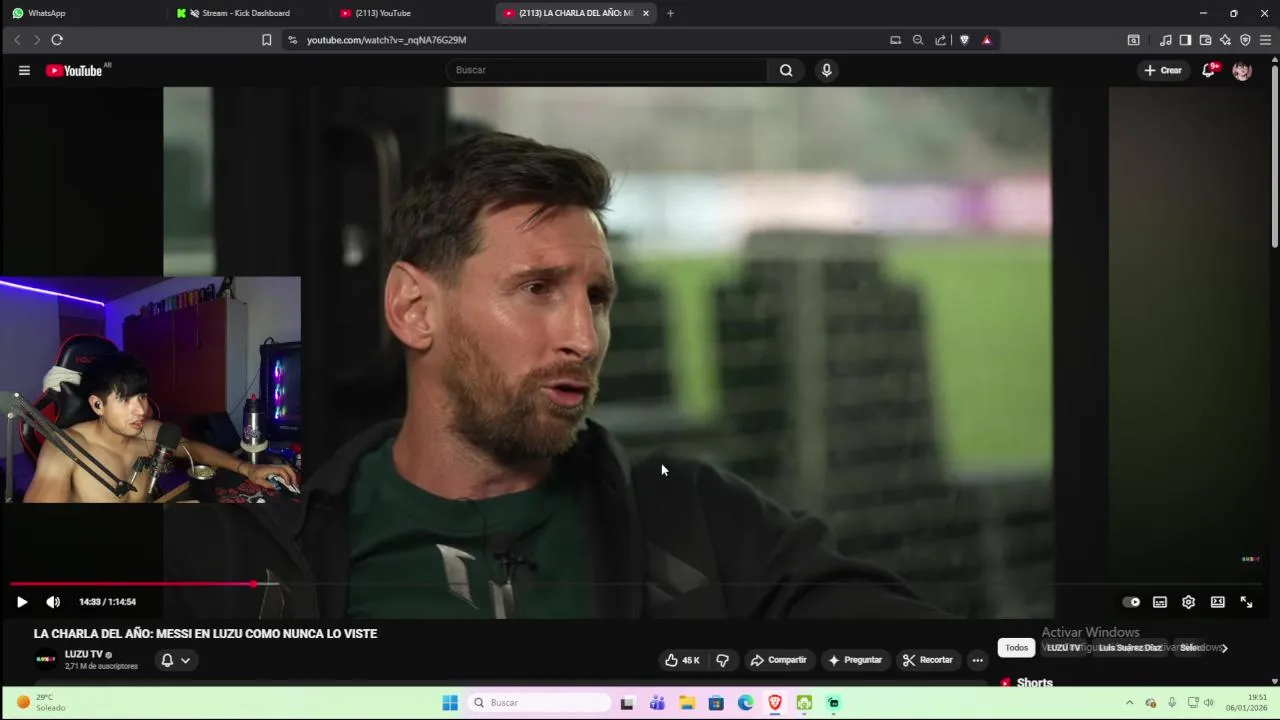This screenshot has height=720, width=1280.
Task: Mute the video with the speaker icon
Action: click(x=53, y=602)
